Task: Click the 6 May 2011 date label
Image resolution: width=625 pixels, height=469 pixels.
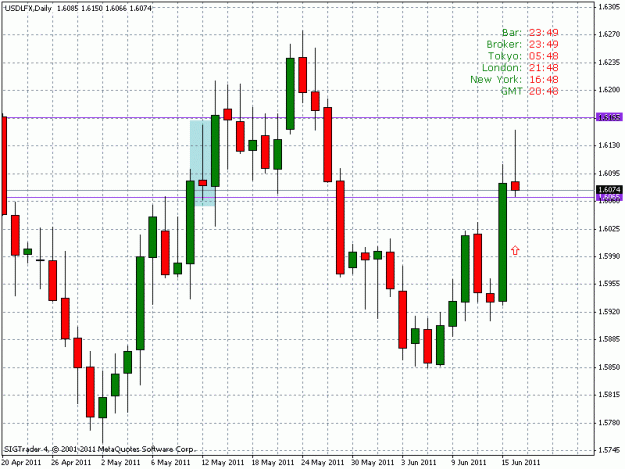Action: pos(171,462)
